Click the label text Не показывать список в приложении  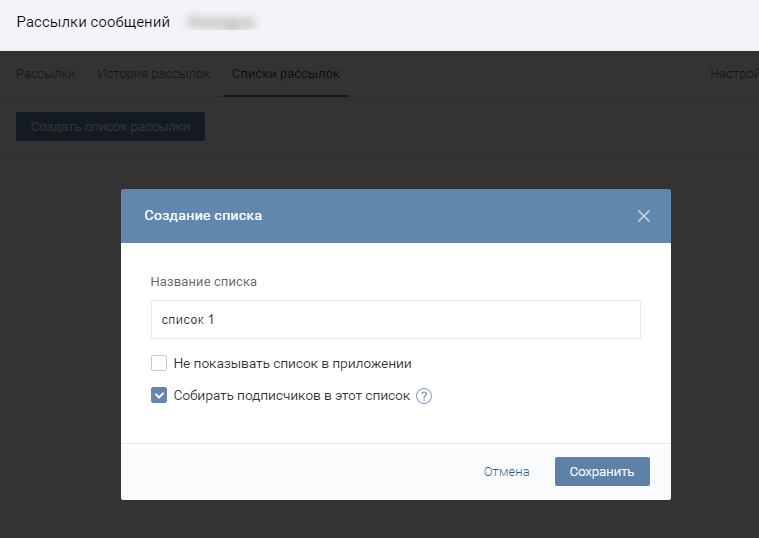[x=292, y=364]
